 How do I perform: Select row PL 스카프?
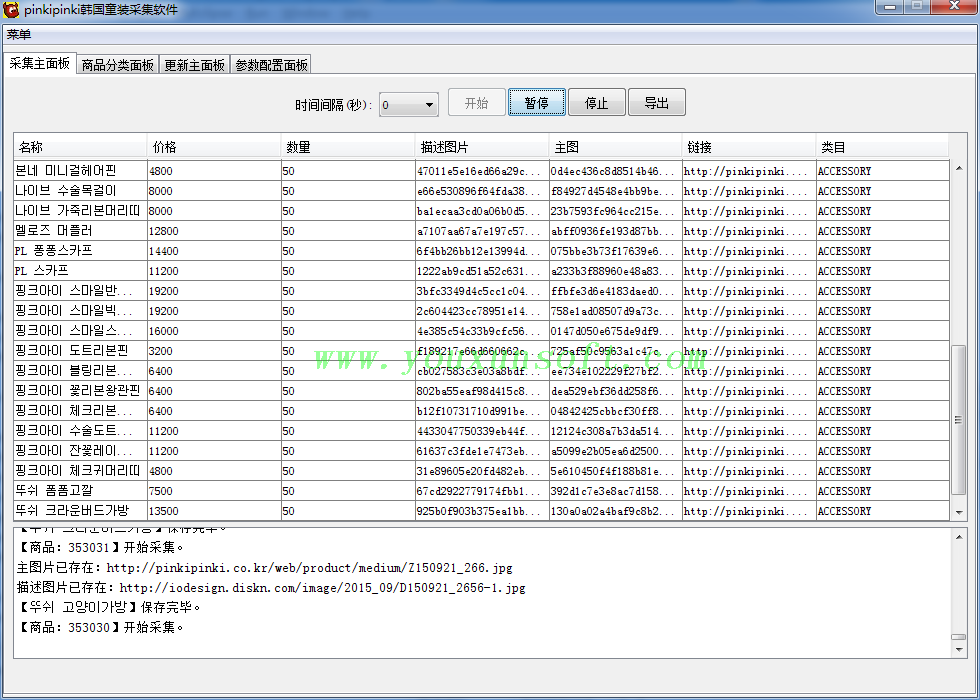coord(481,271)
